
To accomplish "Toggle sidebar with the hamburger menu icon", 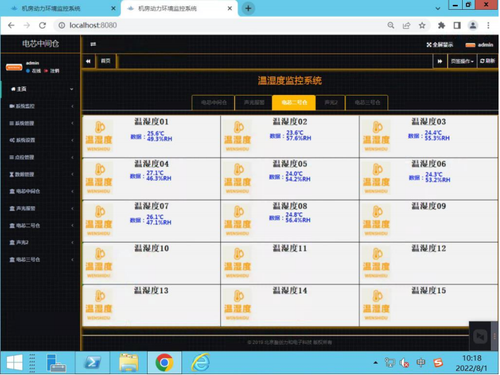I will pyautogui.click(x=93, y=44).
